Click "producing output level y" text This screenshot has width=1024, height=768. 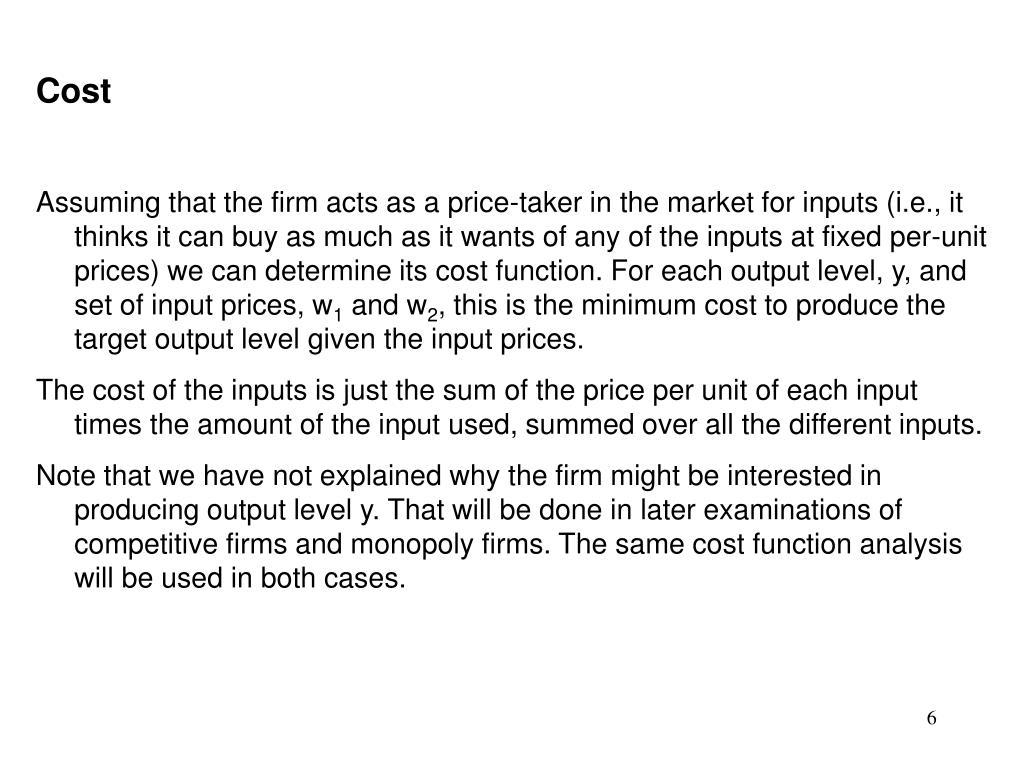click(225, 510)
